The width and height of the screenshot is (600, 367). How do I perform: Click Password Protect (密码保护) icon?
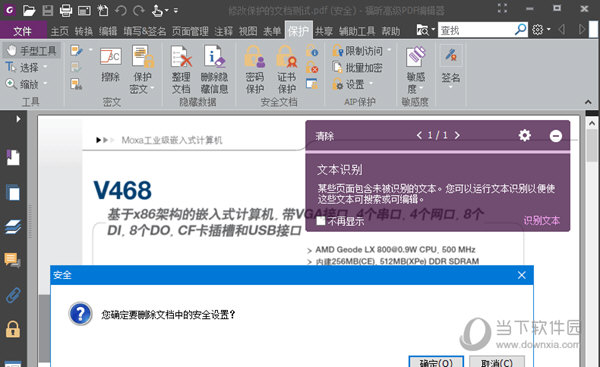click(254, 70)
